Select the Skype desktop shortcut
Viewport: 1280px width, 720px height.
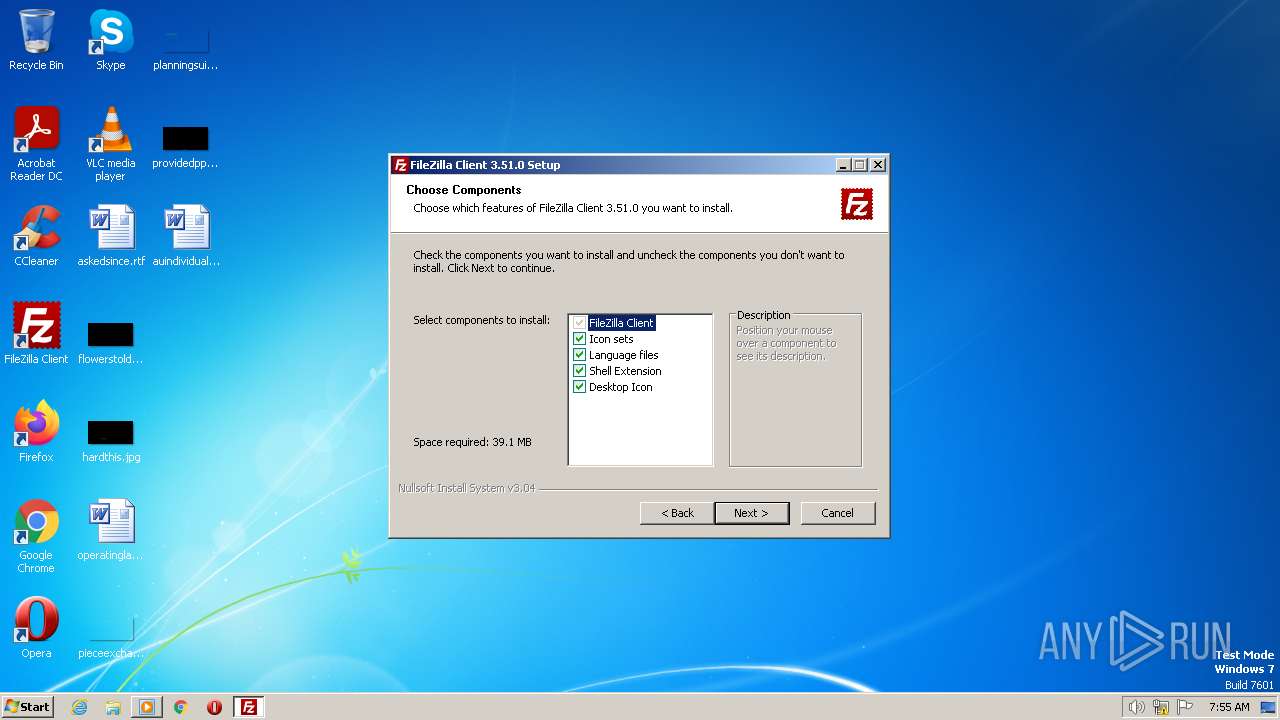pos(110,40)
